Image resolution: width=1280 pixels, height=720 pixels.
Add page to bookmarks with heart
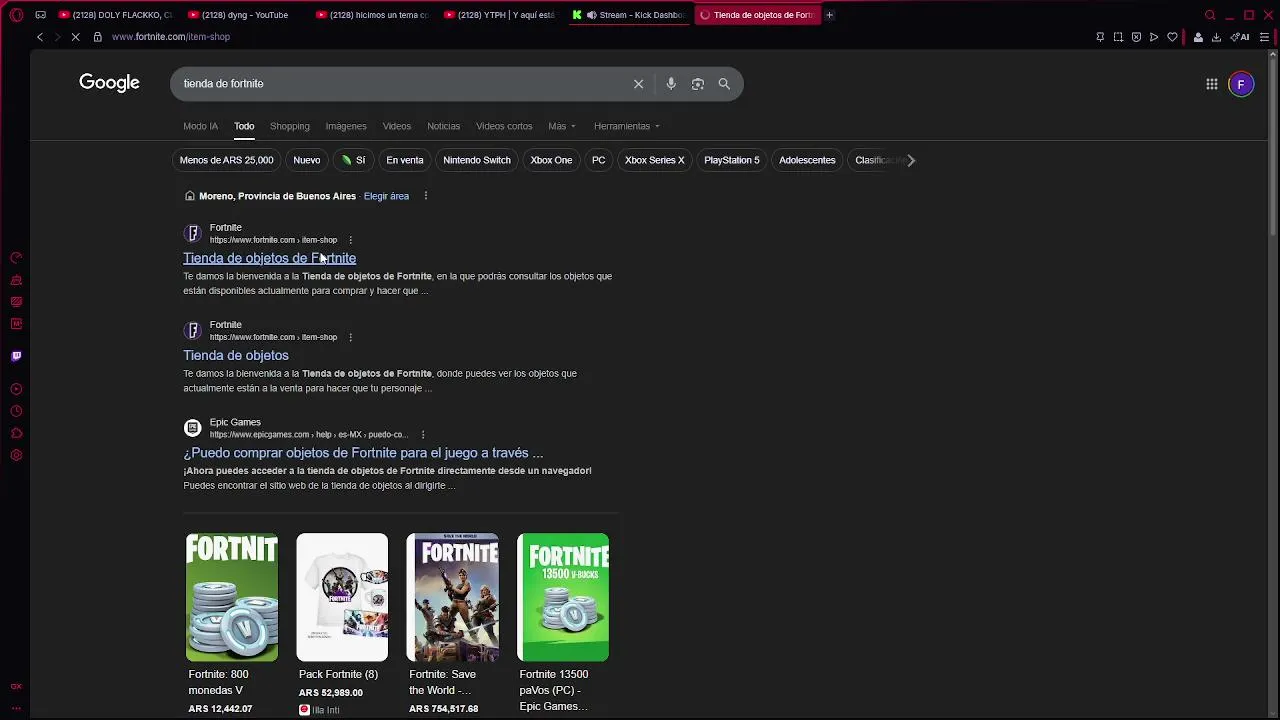pyautogui.click(x=1172, y=37)
